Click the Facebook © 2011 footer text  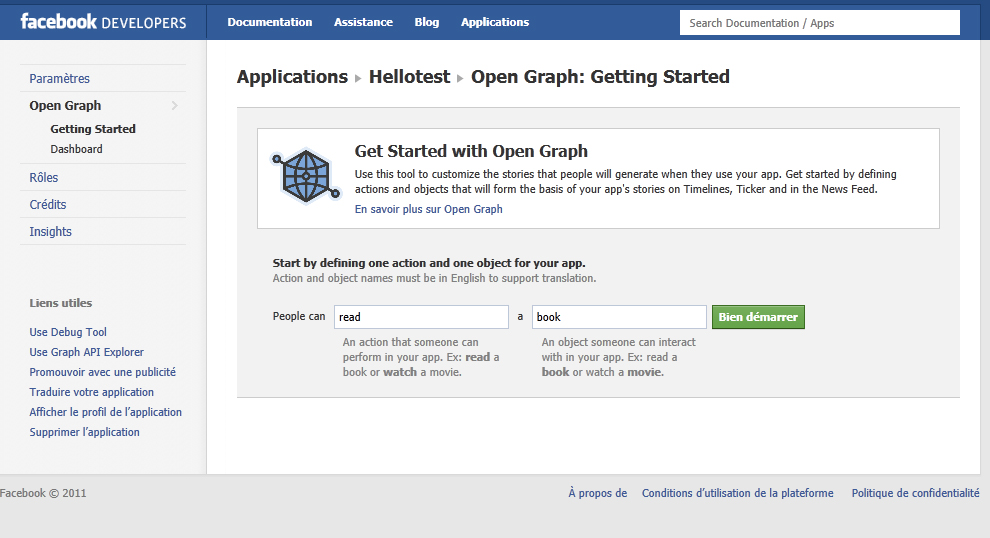pyautogui.click(x=43, y=493)
